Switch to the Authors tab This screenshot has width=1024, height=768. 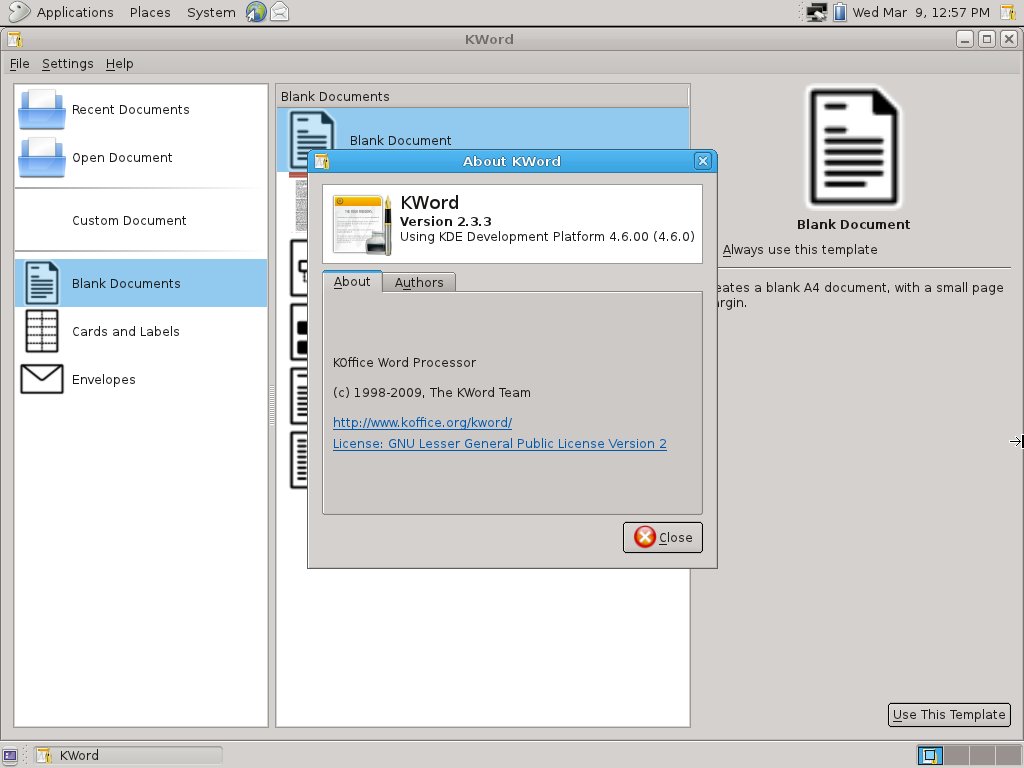click(418, 282)
